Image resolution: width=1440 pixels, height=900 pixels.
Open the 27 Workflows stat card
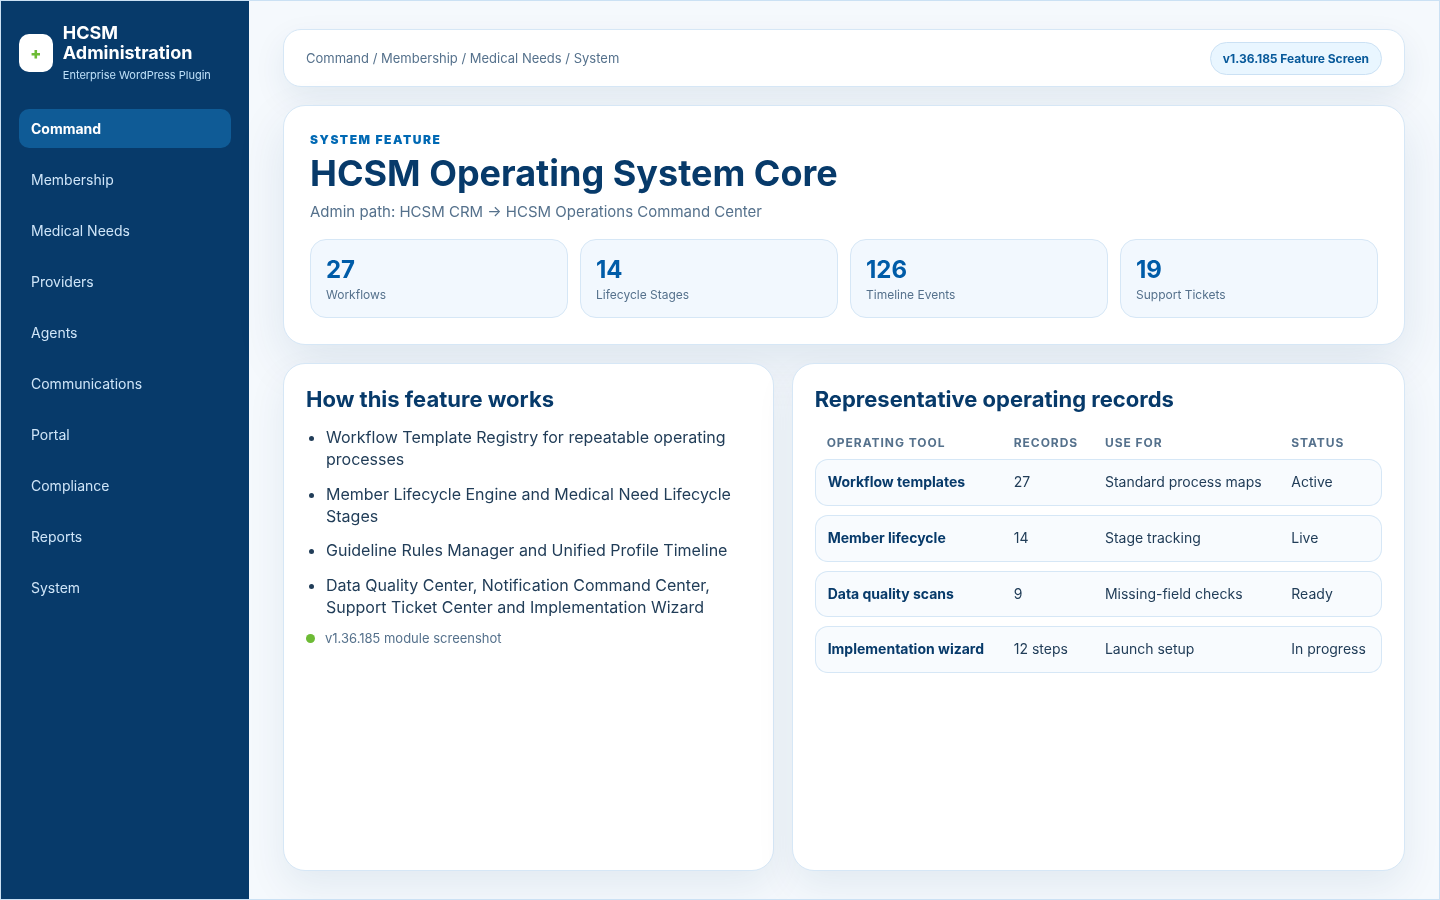439,279
